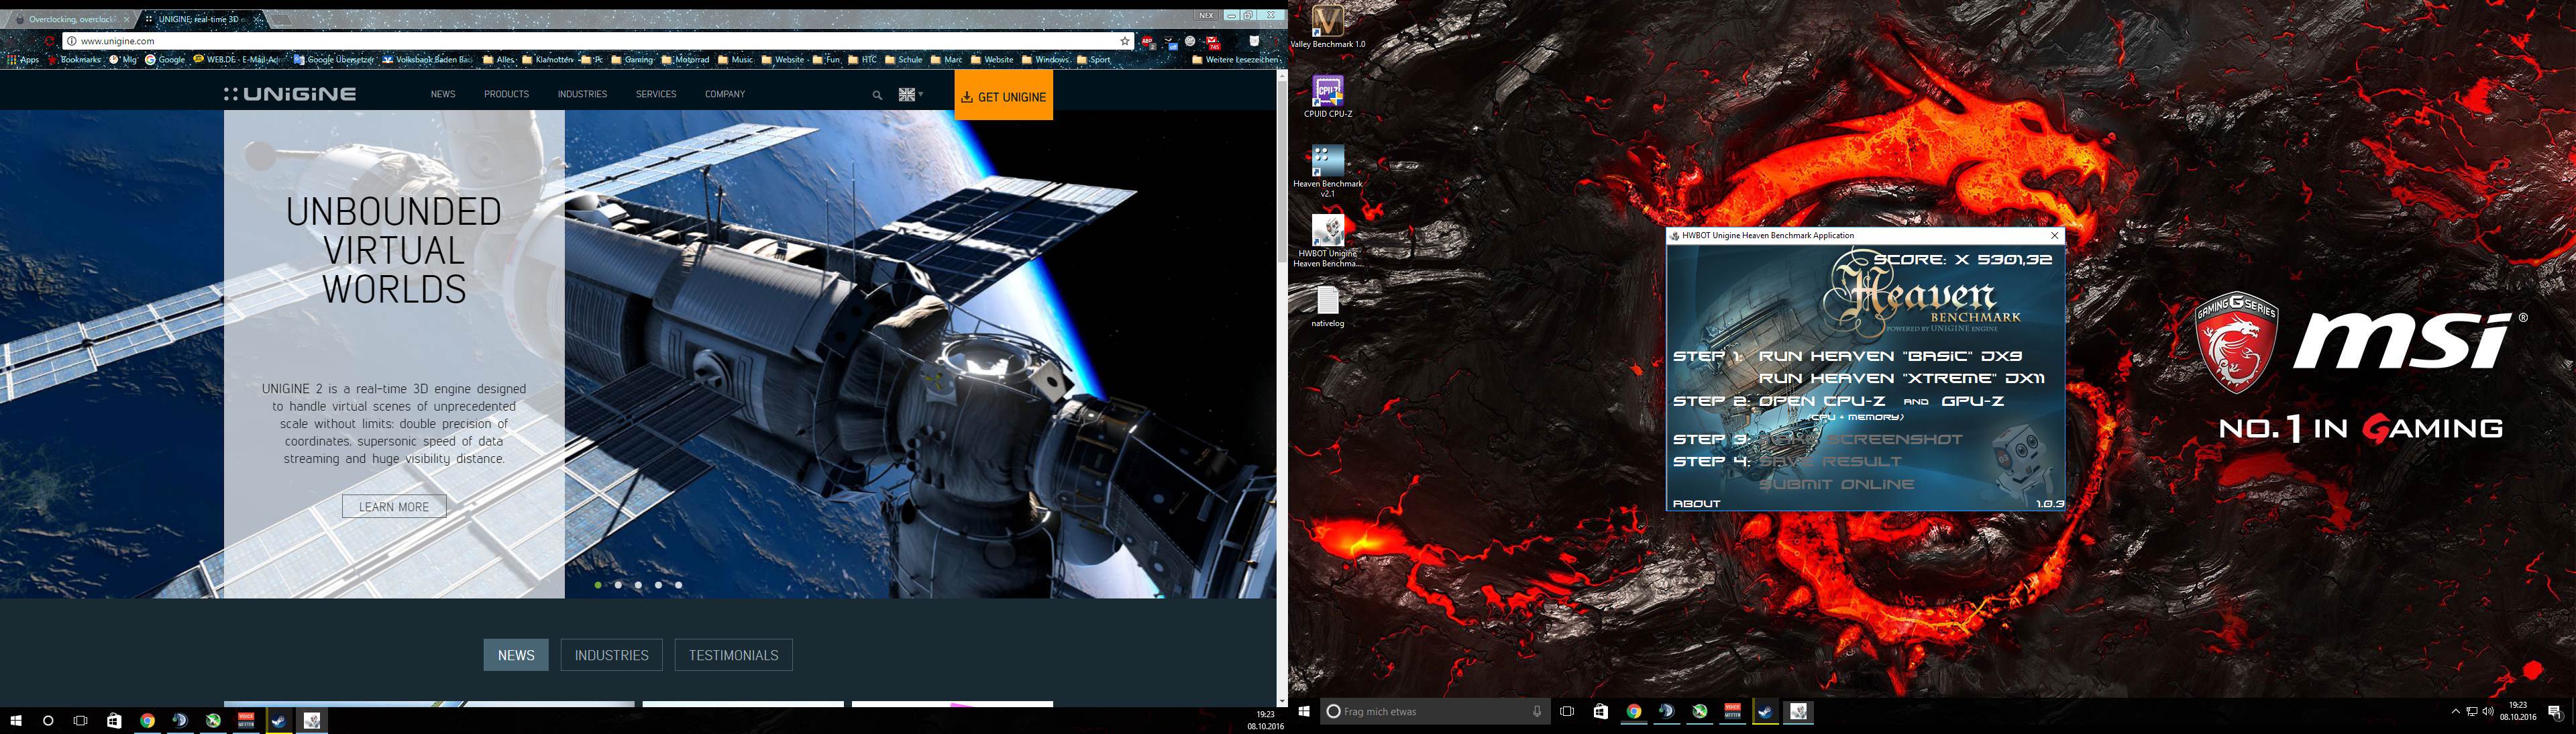Open the Adblock Plus extension icon
Screen dimensions: 2576x734
point(1149,41)
